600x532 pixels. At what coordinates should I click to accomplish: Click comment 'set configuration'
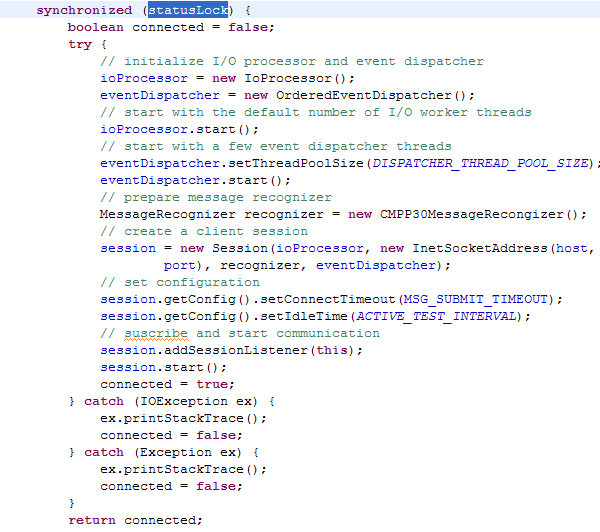pos(180,282)
